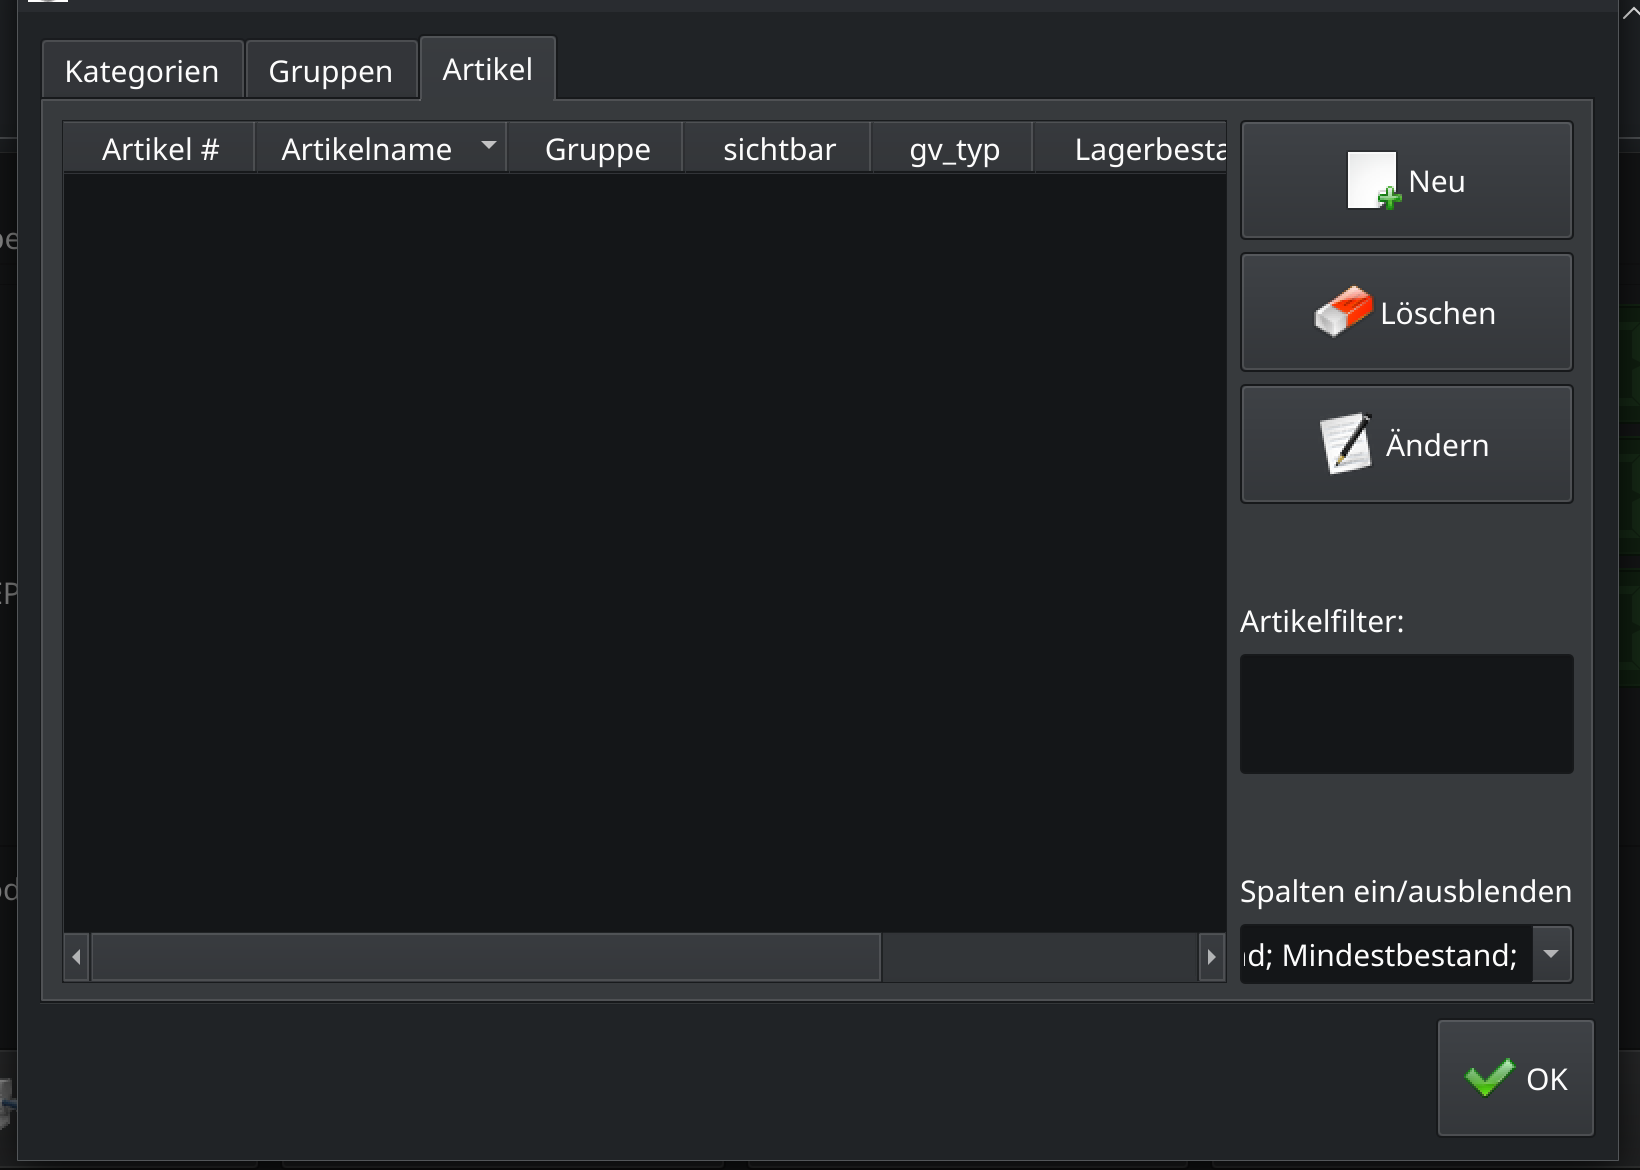Image resolution: width=1640 pixels, height=1170 pixels.
Task: Click the notepad with pencil icon
Action: pos(1346,443)
